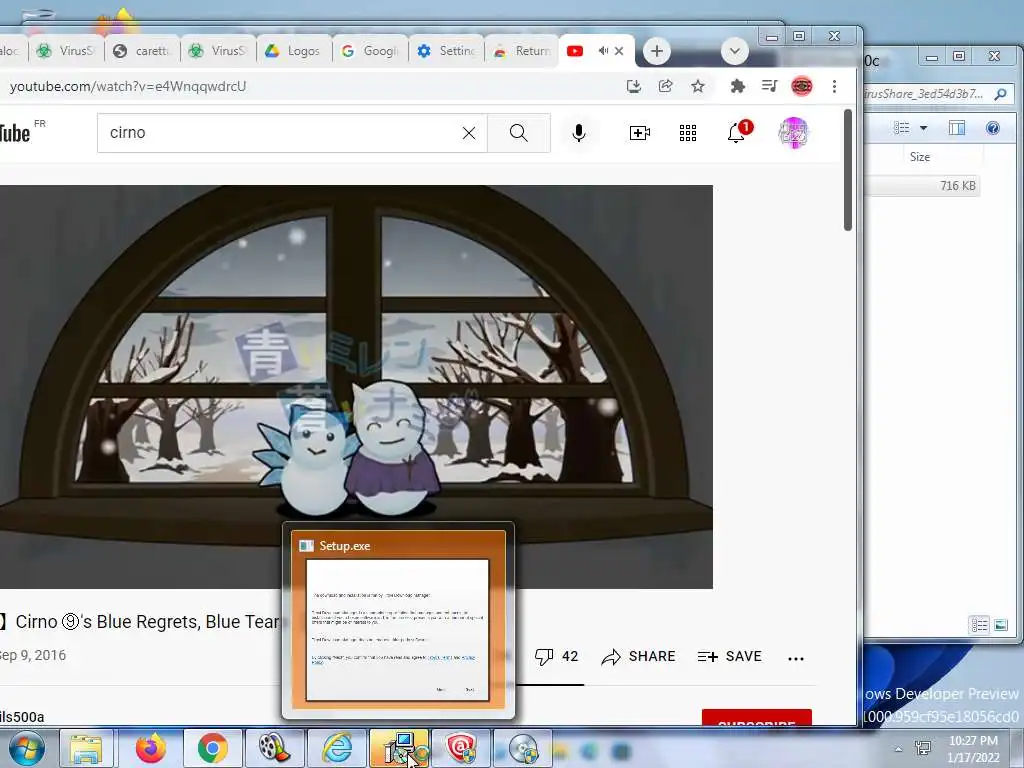Open the Chrome profile avatar
1024x768 pixels.
[x=801, y=86]
